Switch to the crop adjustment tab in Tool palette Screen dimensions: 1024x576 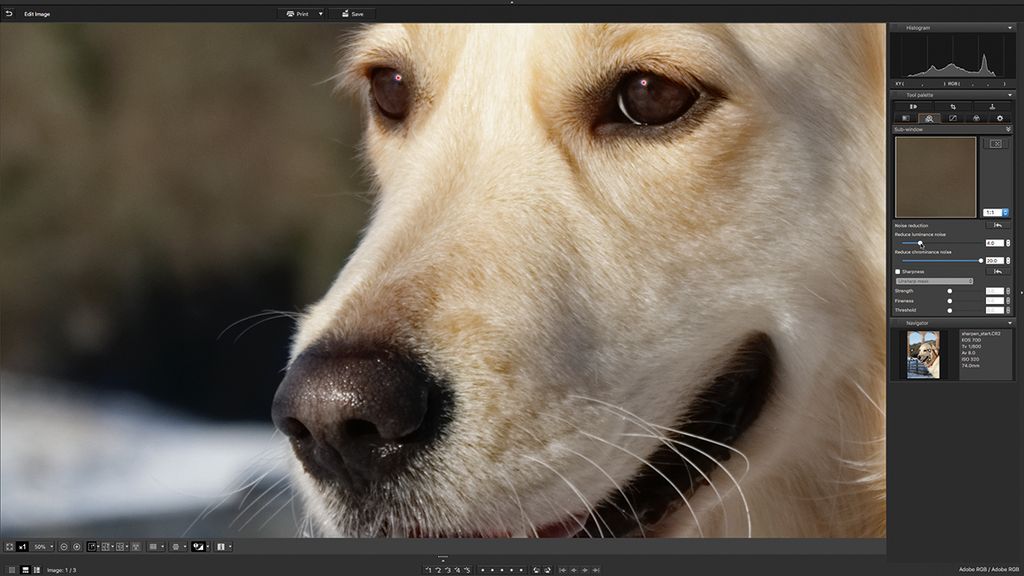coord(955,106)
